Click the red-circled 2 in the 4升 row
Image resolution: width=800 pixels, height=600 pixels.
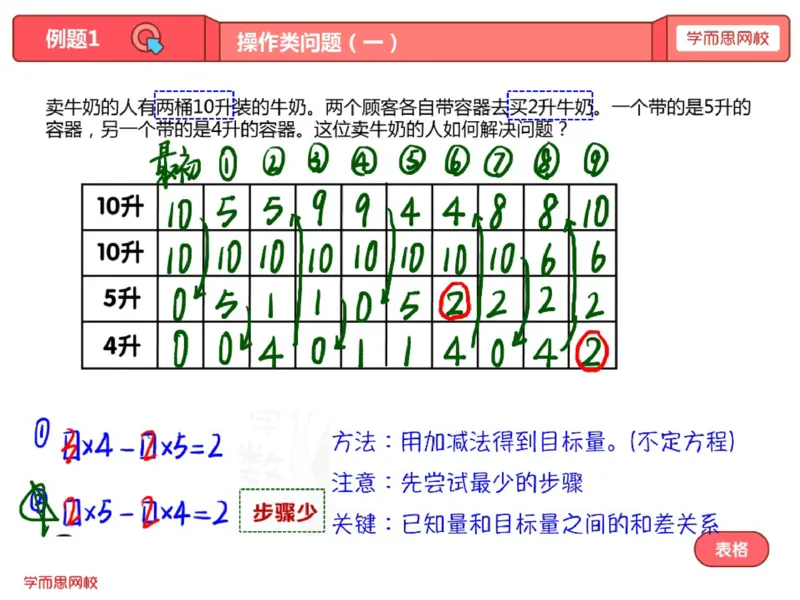point(592,351)
